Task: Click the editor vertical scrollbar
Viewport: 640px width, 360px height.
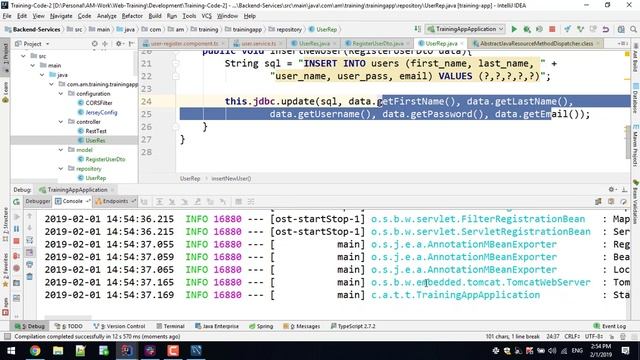Action: pyautogui.click(x=627, y=143)
